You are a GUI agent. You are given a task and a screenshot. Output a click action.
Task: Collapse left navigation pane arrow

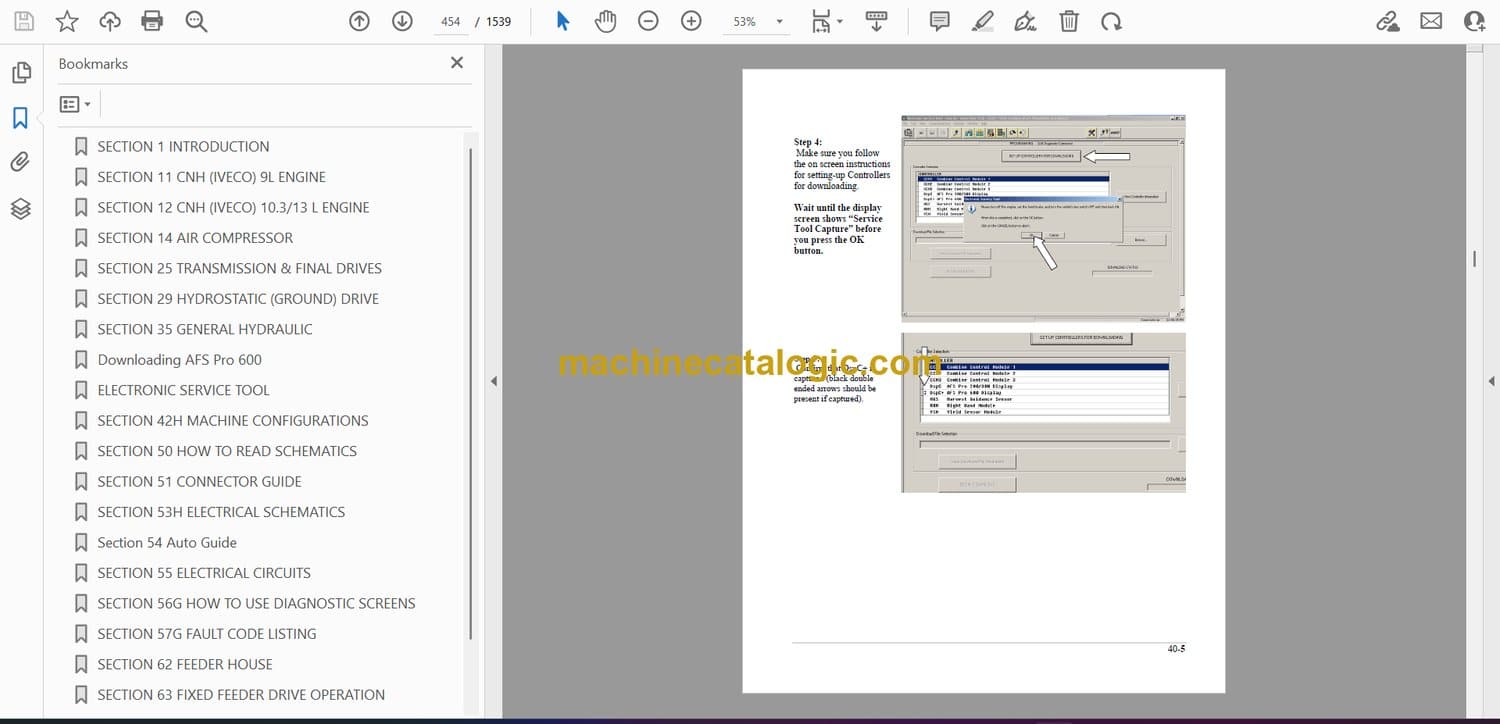pyautogui.click(x=492, y=381)
